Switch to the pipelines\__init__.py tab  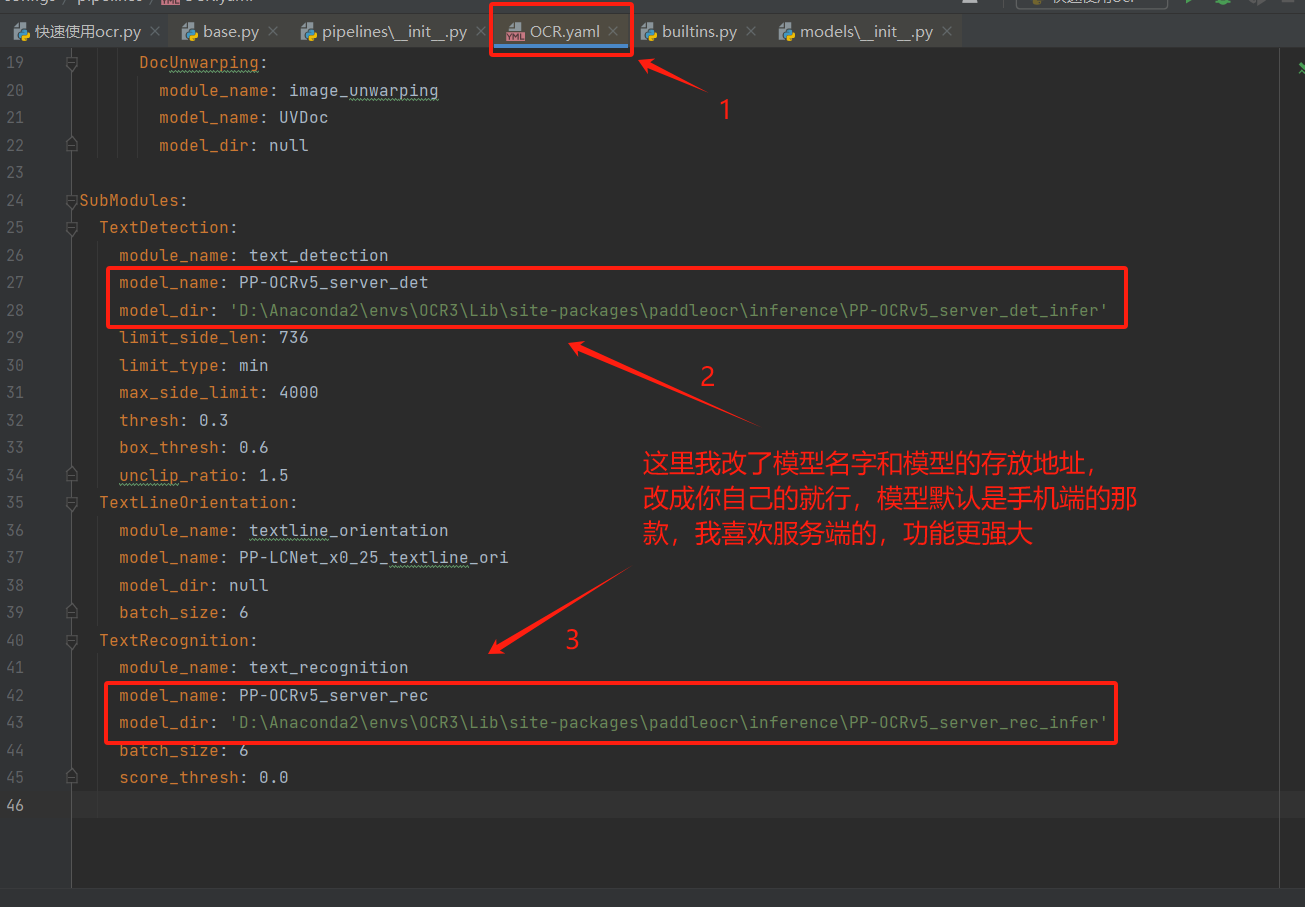coord(394,32)
